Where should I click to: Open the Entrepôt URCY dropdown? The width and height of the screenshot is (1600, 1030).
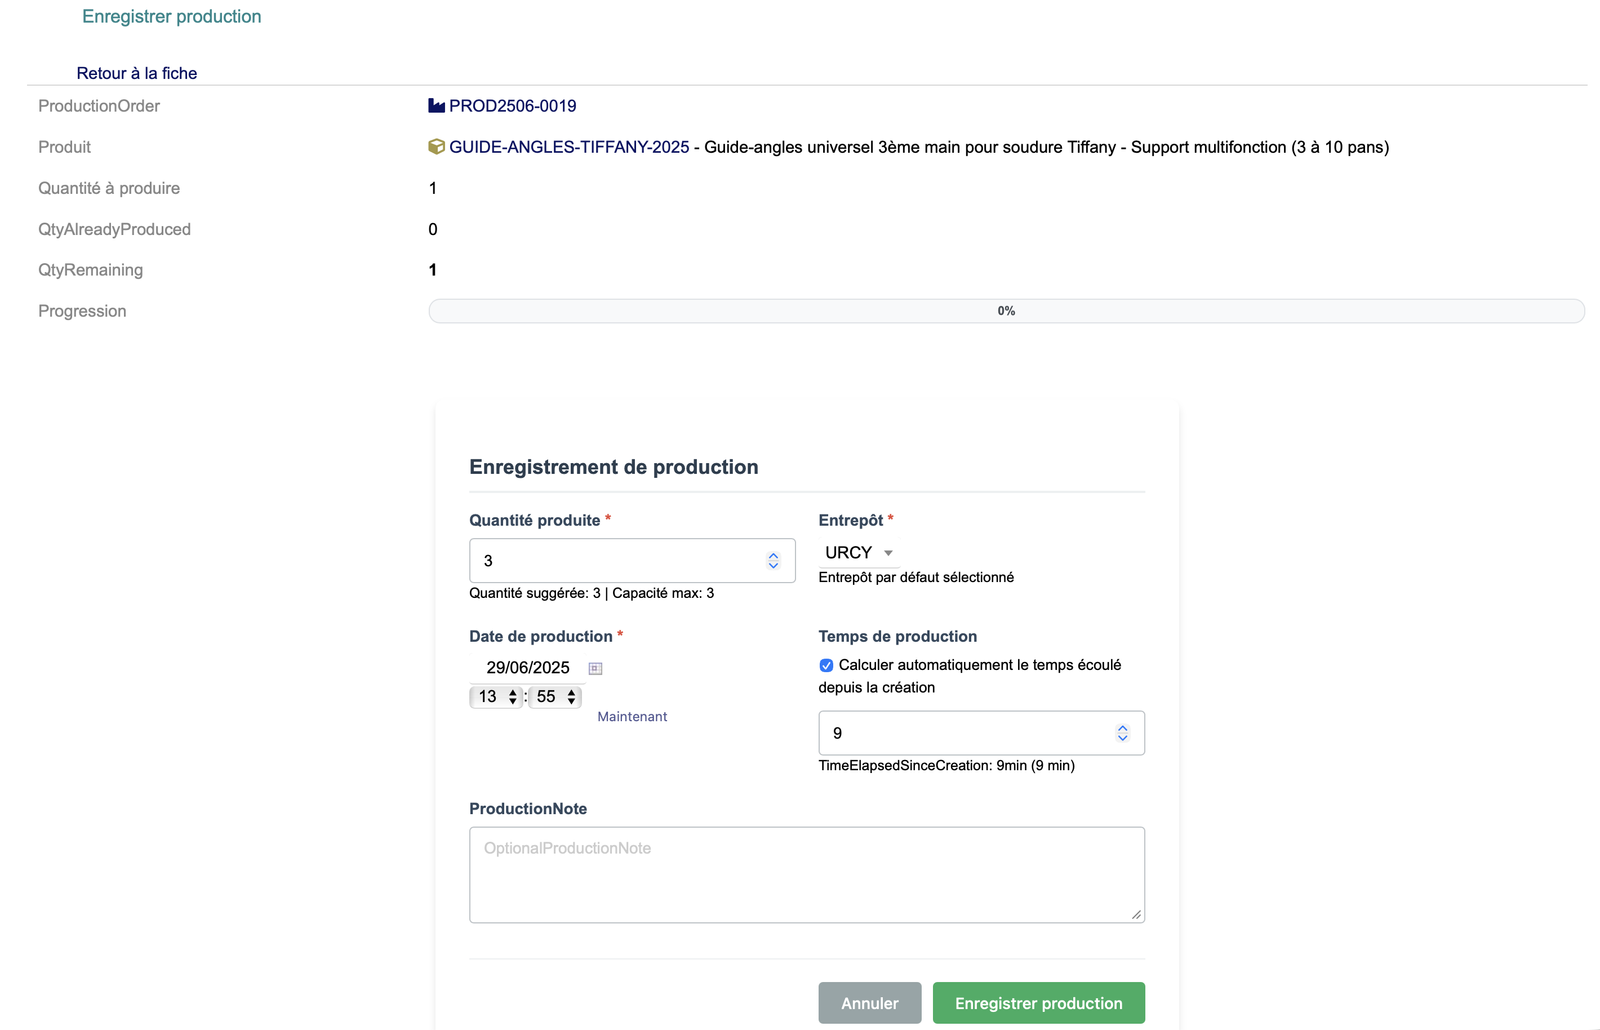[858, 553]
